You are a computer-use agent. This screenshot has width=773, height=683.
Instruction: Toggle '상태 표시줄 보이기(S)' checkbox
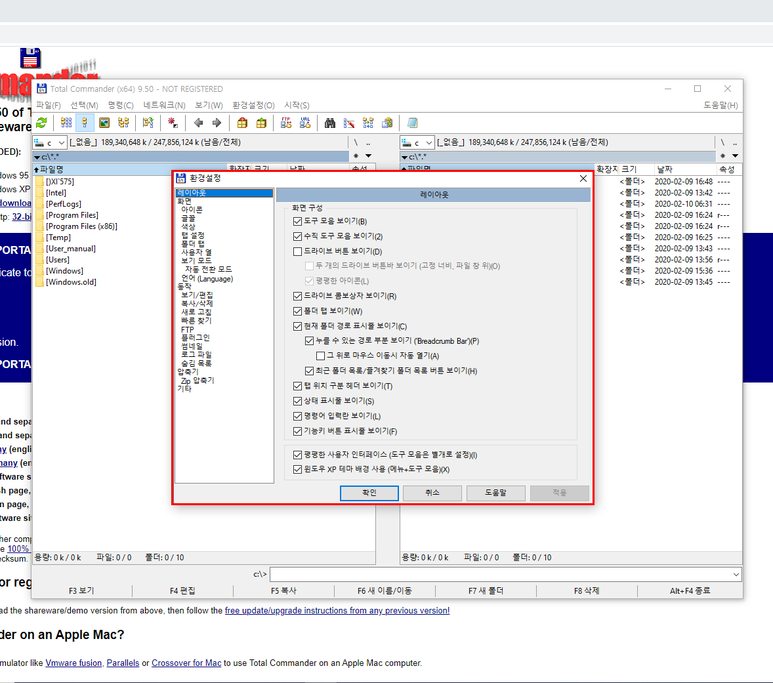(x=297, y=401)
